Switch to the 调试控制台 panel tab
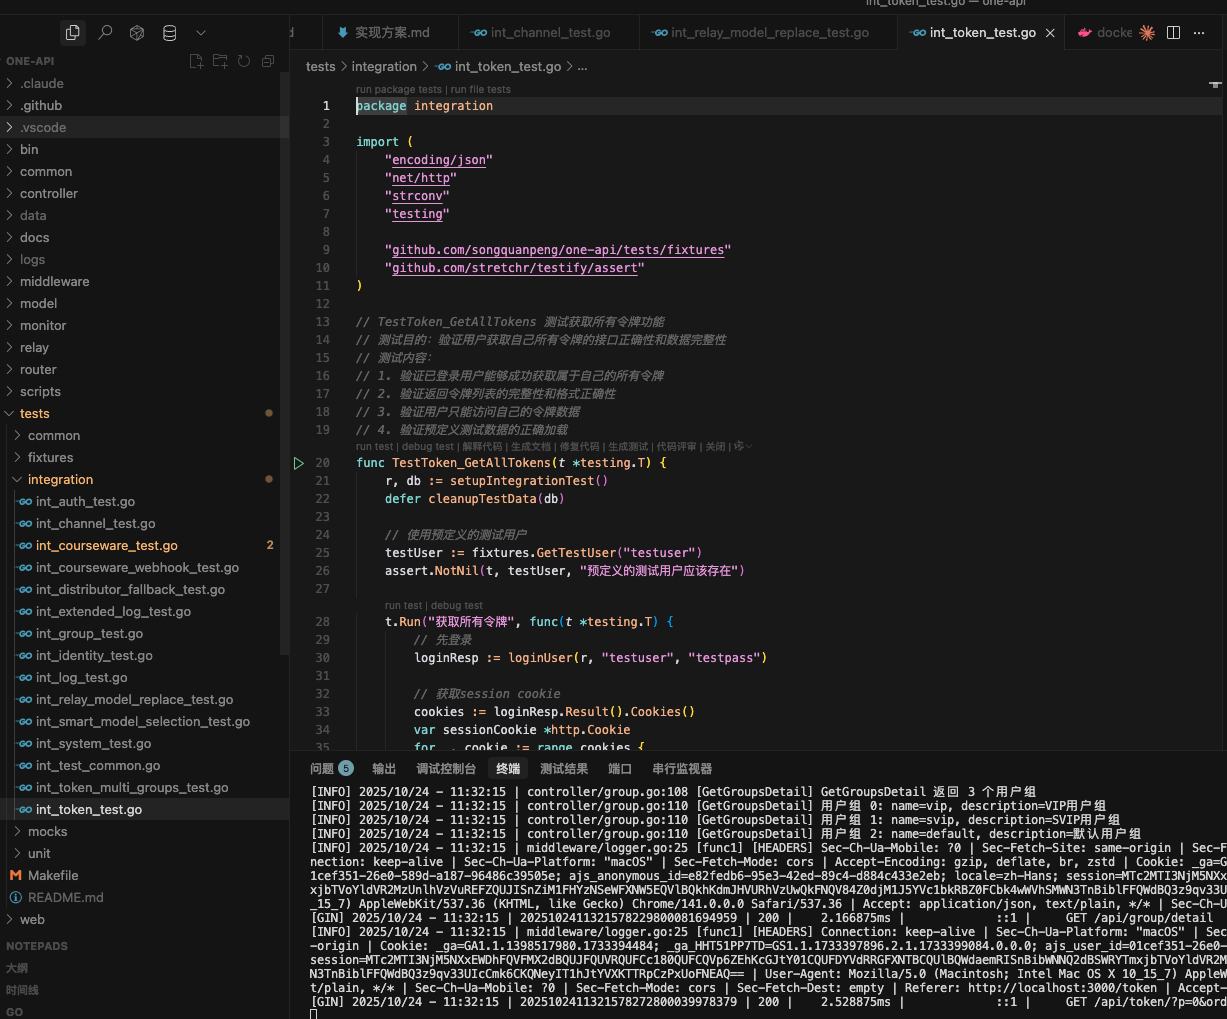The height and width of the screenshot is (1019, 1227). (x=446, y=769)
